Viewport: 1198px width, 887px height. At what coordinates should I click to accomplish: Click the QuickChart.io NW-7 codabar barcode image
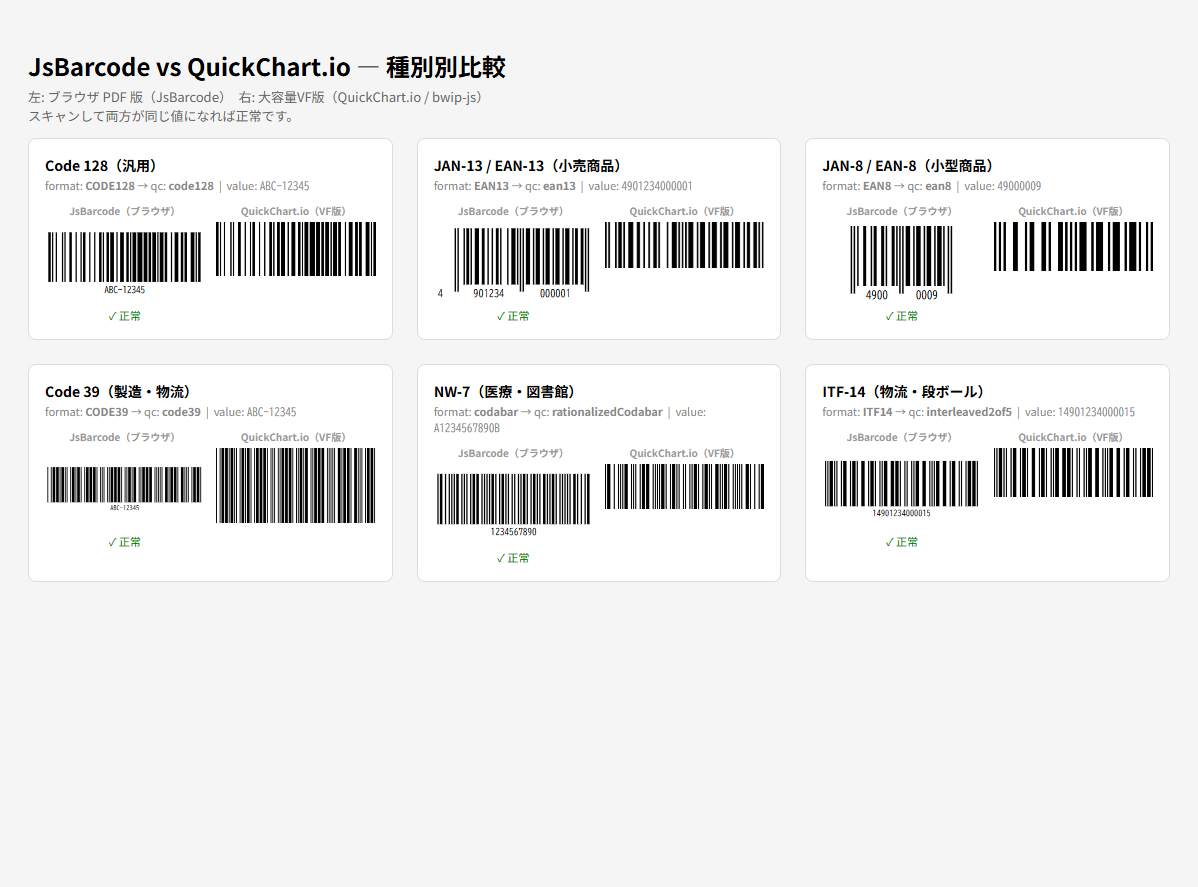click(684, 487)
